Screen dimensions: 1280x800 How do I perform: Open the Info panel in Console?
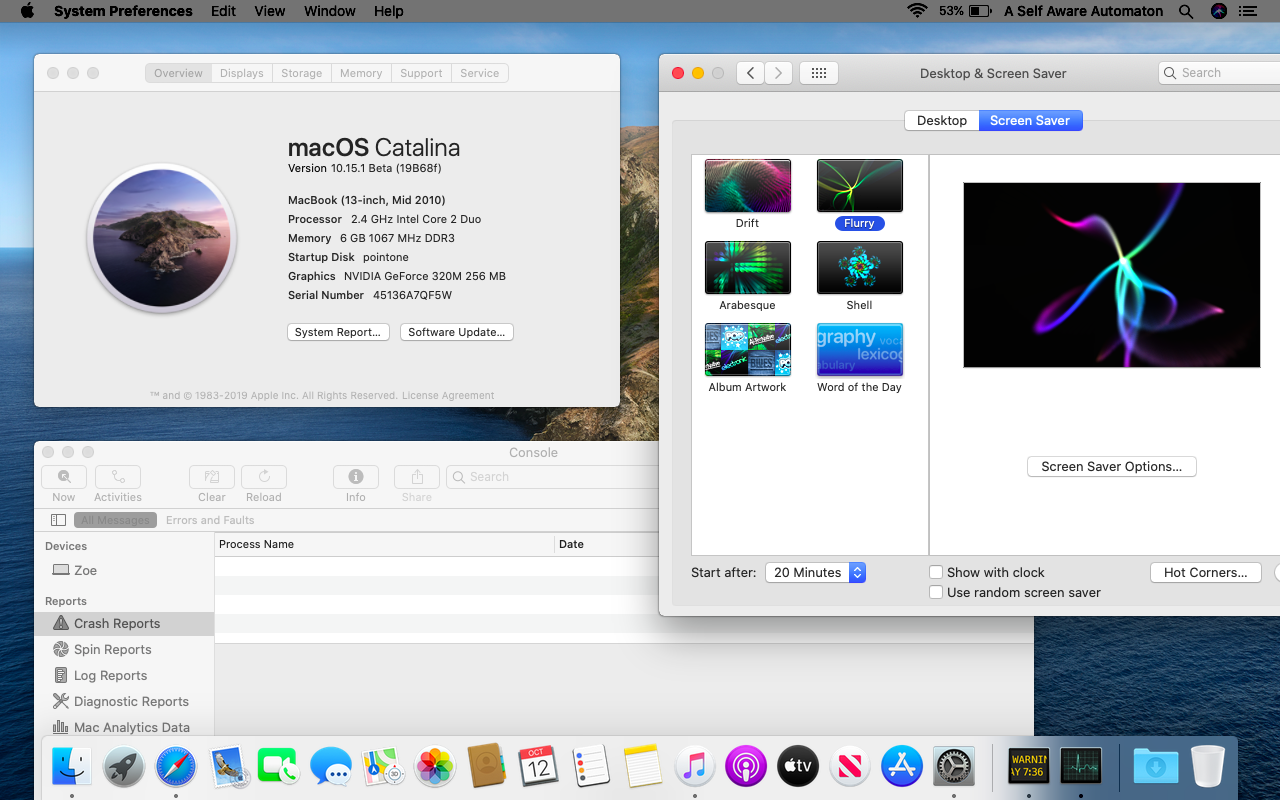tap(356, 477)
